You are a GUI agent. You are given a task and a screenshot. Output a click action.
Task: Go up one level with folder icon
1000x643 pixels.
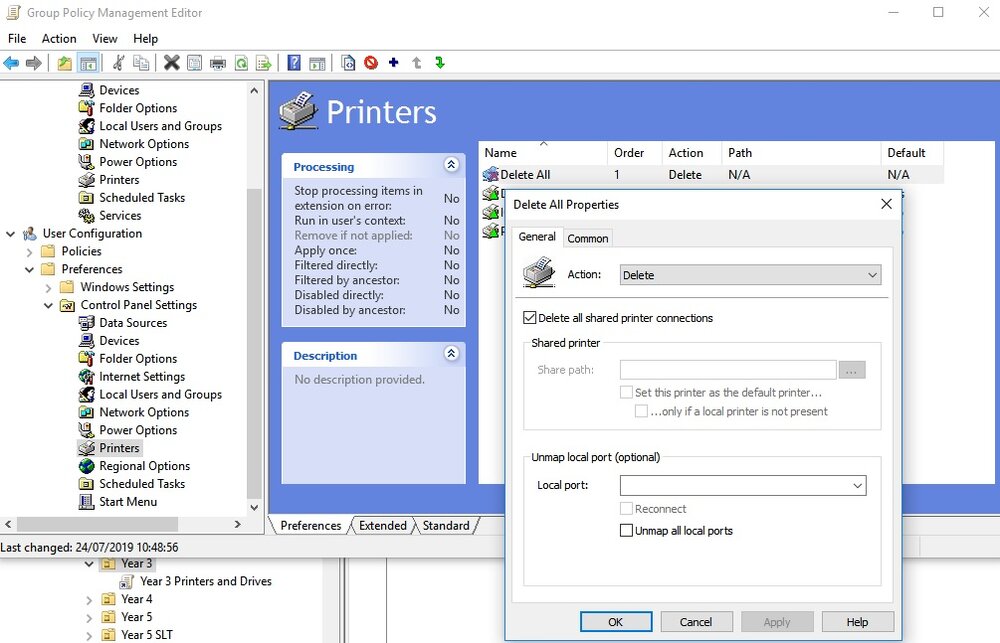point(64,63)
